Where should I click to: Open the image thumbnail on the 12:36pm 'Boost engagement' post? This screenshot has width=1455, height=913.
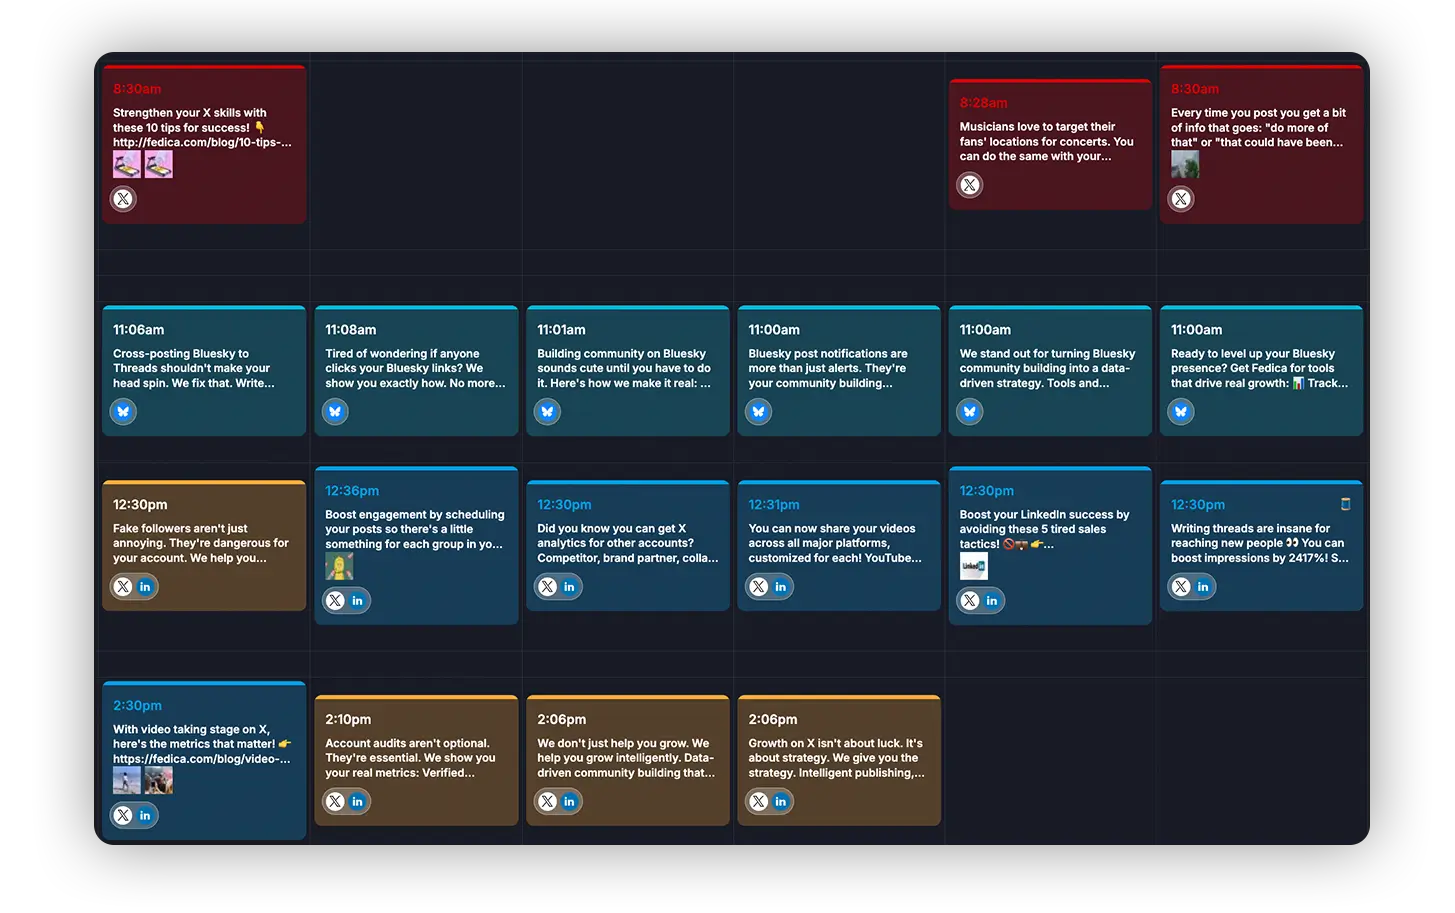(x=339, y=566)
